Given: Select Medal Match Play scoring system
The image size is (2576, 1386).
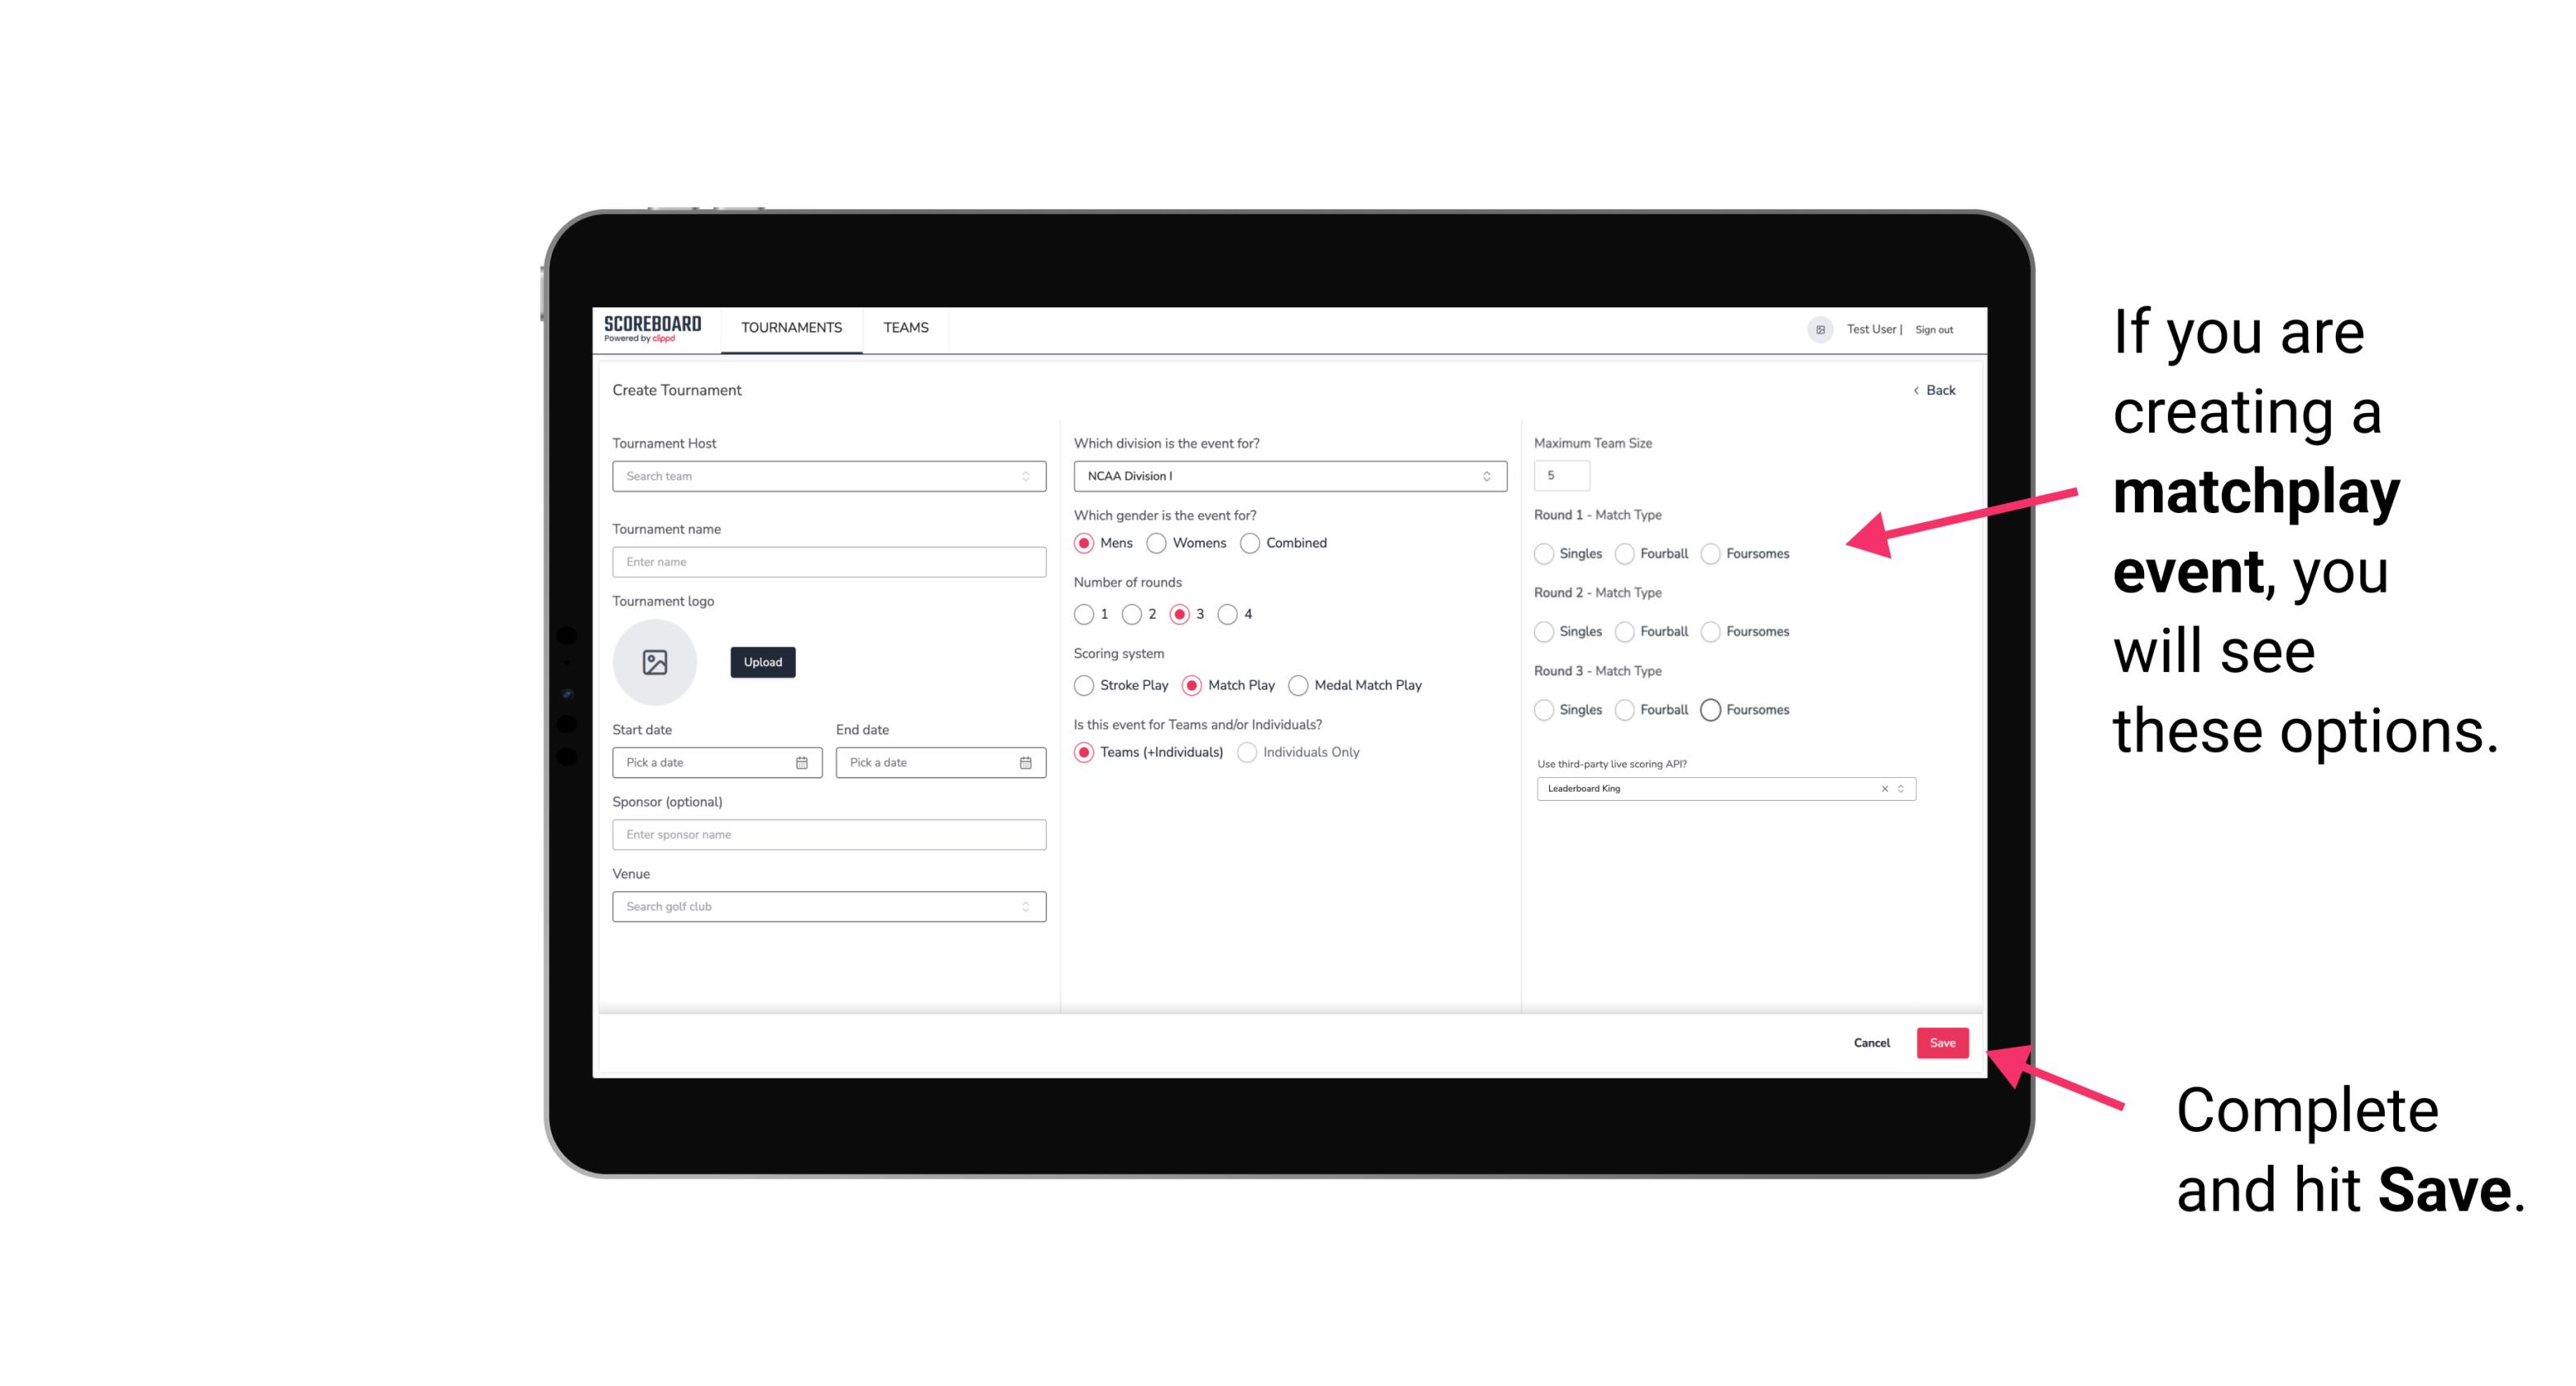Looking at the screenshot, I should [x=1298, y=684].
